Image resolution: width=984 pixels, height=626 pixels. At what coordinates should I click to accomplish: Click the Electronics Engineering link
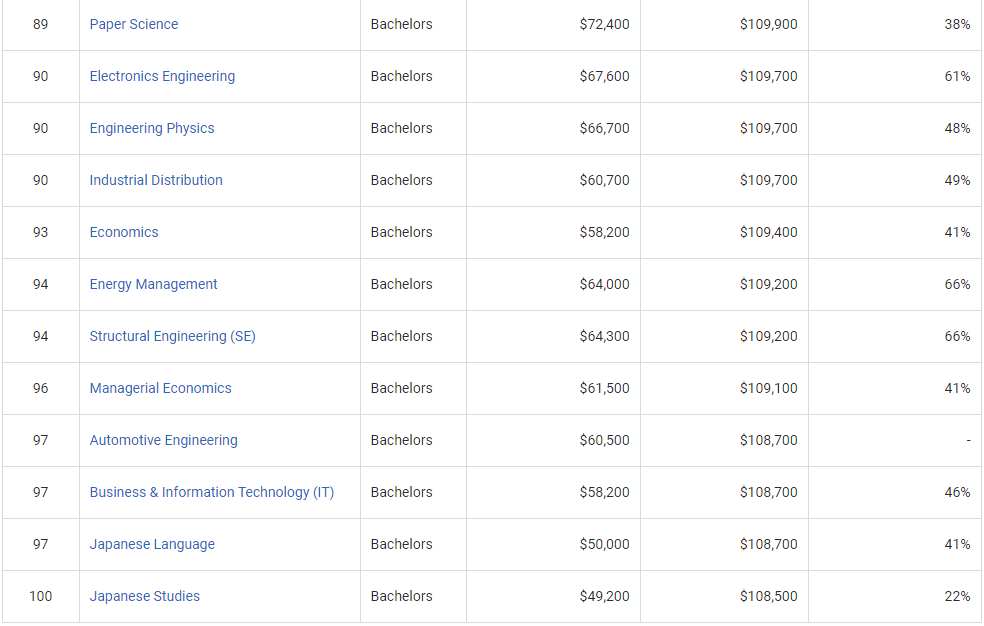tap(162, 76)
